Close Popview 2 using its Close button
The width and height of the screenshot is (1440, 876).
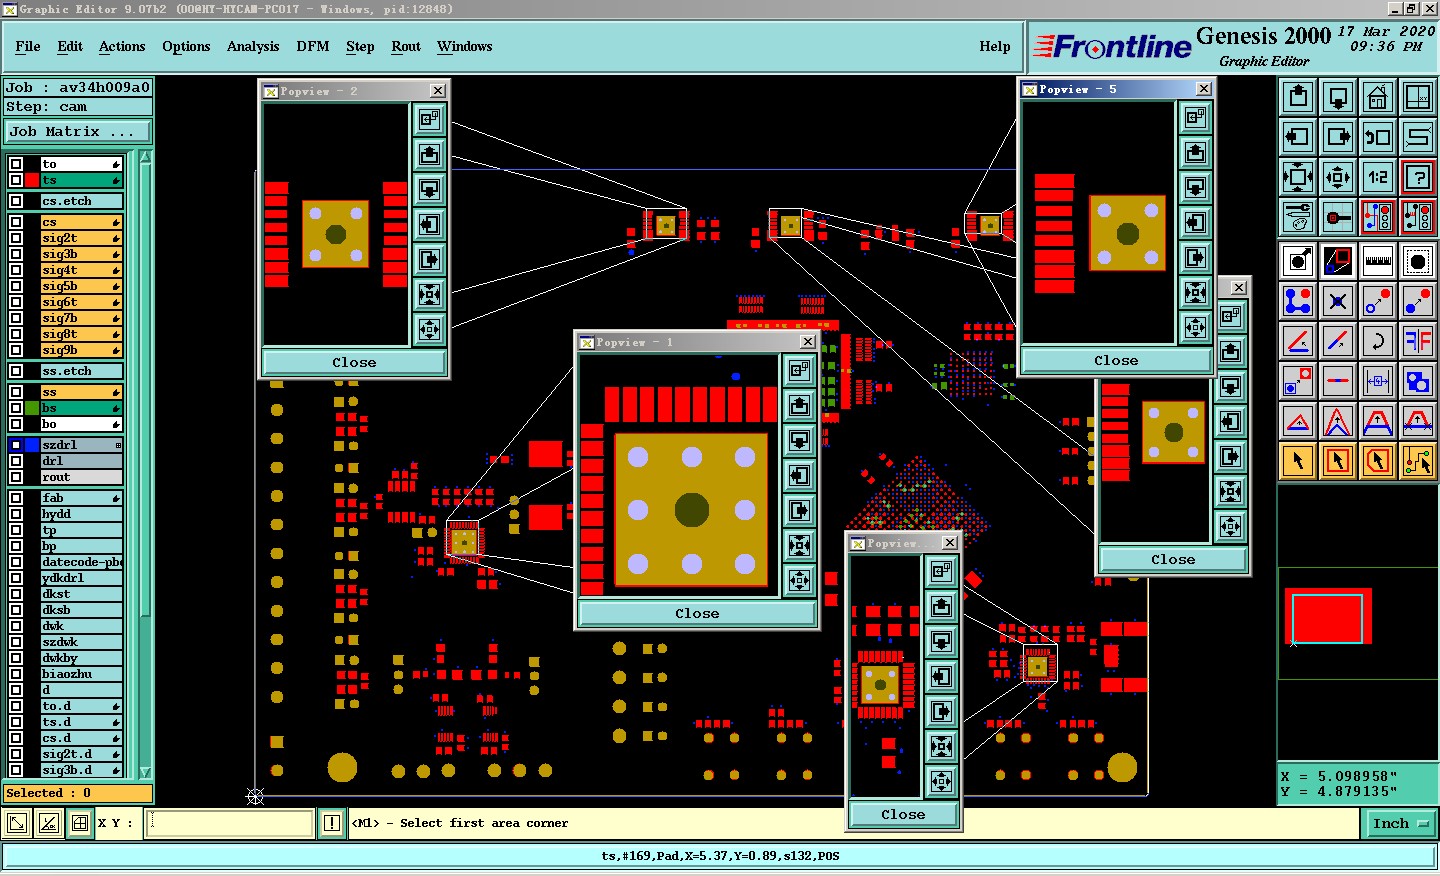(x=354, y=362)
